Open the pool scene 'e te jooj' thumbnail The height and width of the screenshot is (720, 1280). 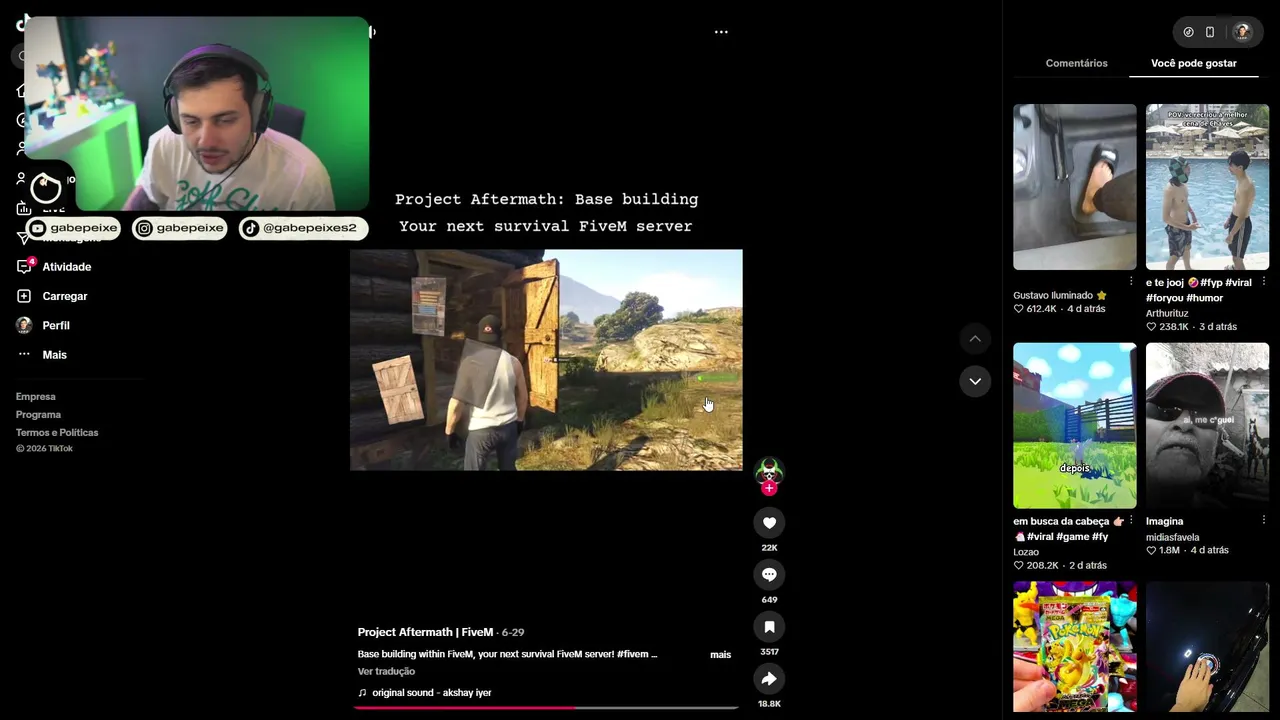coord(1207,187)
